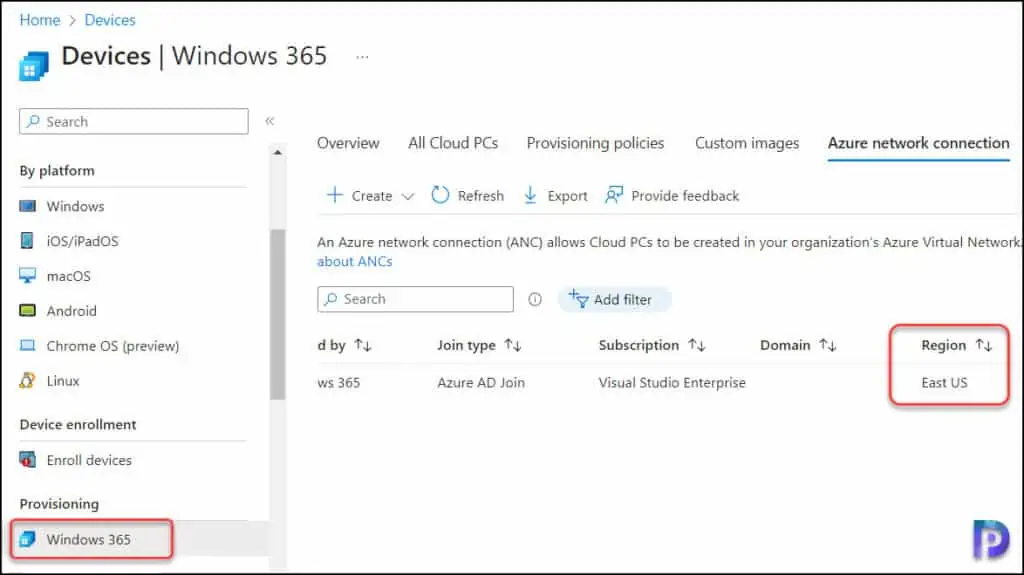Image resolution: width=1024 pixels, height=575 pixels.
Task: Select the Linux penguin icon
Action: click(x=27, y=380)
